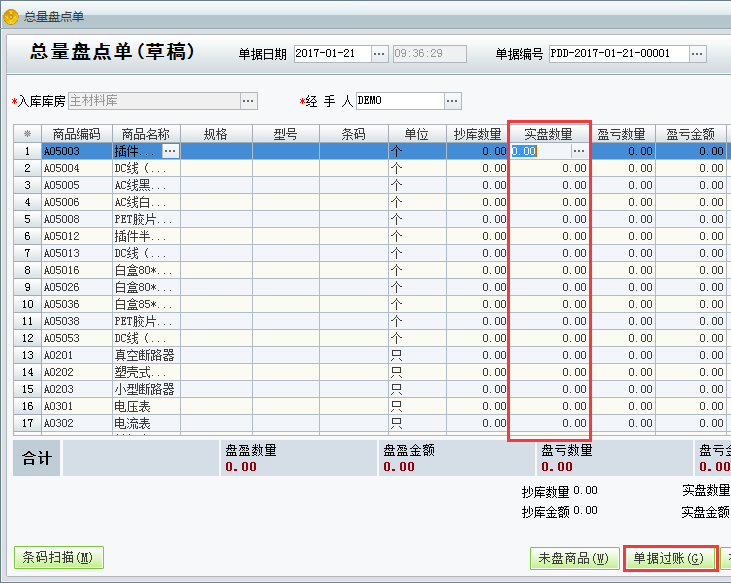Select row number 10 header
The height and width of the screenshot is (583, 731).
(x=28, y=304)
